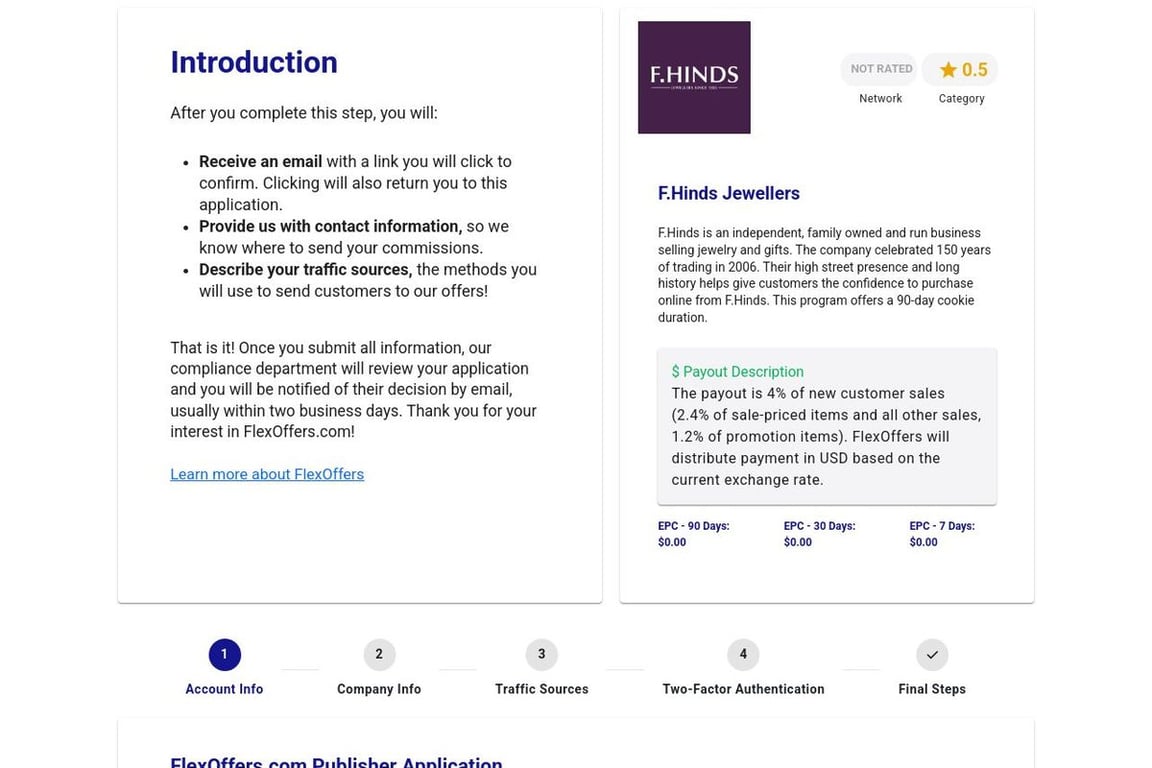Click the EPC - 7 Days value
The height and width of the screenshot is (768, 1152).
tap(924, 542)
